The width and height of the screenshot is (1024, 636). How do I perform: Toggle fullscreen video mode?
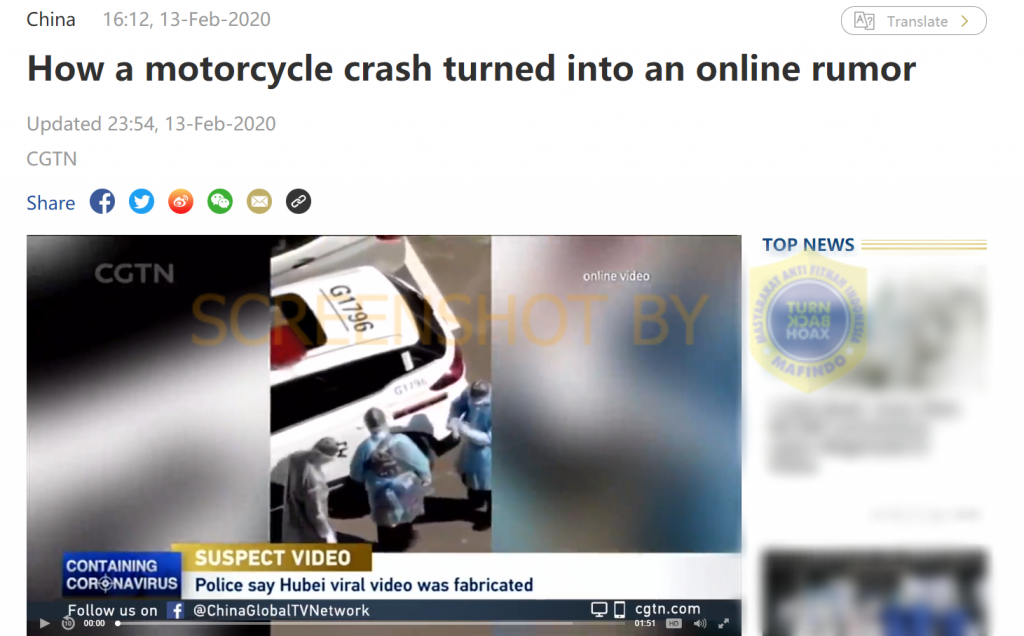coord(724,624)
